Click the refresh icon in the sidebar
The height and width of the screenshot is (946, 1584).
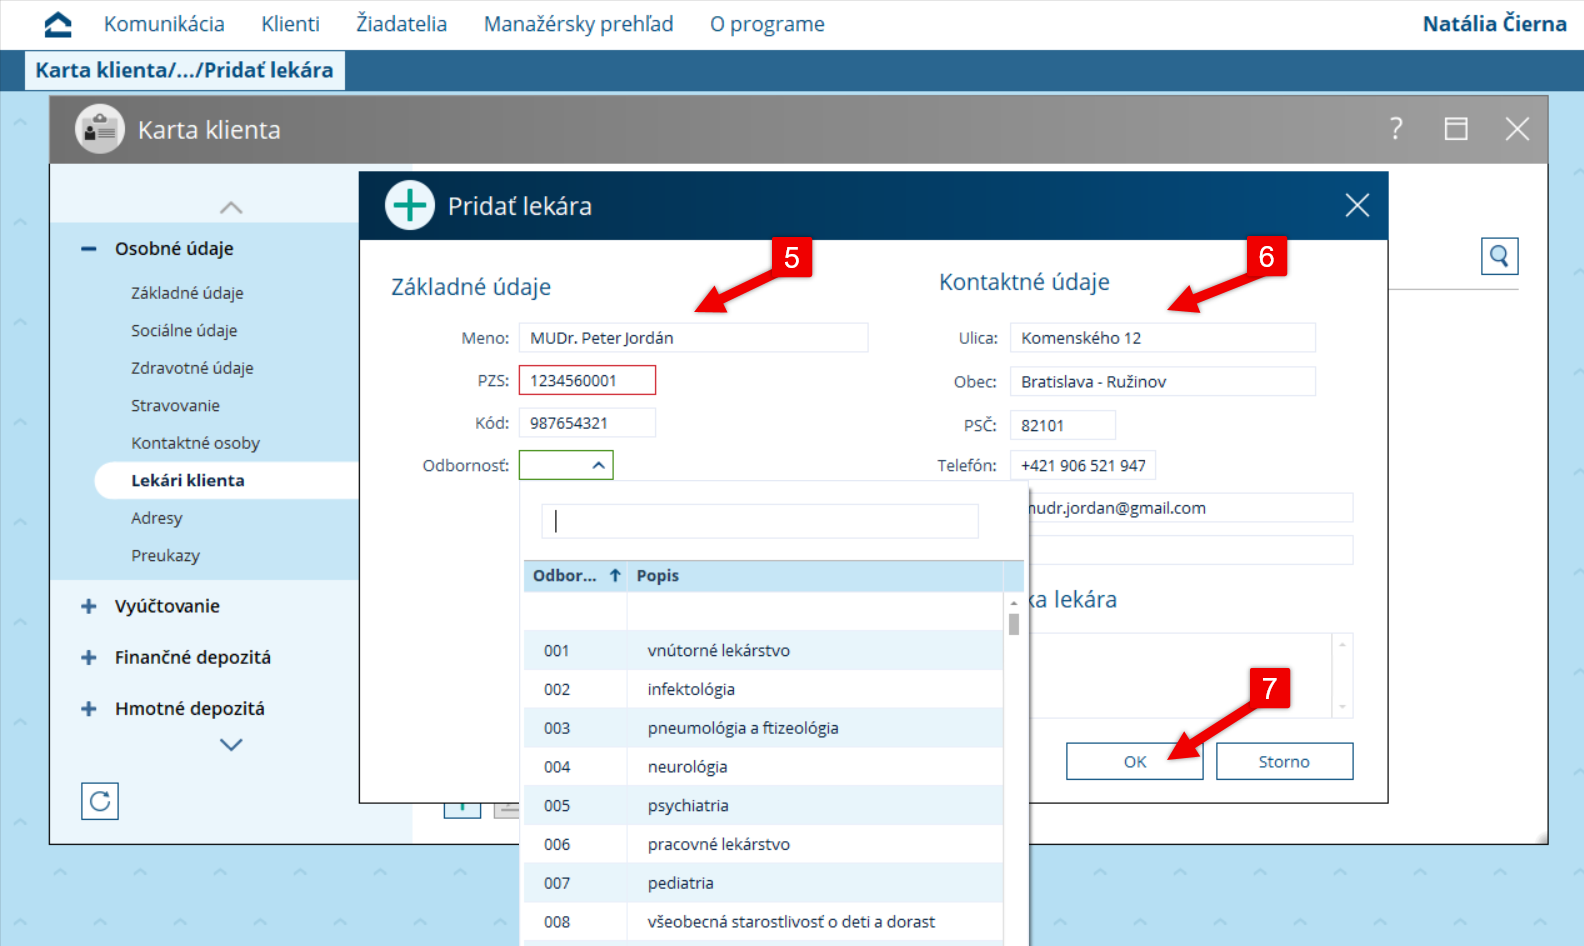point(100,801)
